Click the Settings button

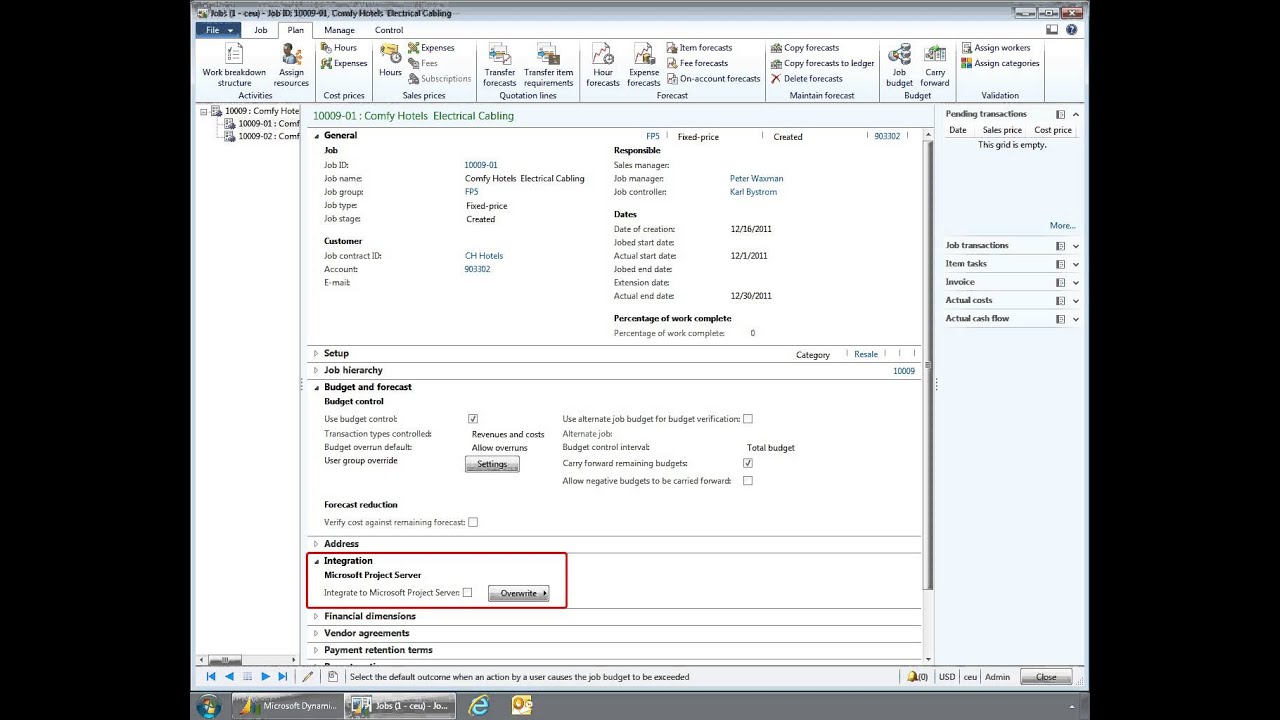pyautogui.click(x=492, y=464)
